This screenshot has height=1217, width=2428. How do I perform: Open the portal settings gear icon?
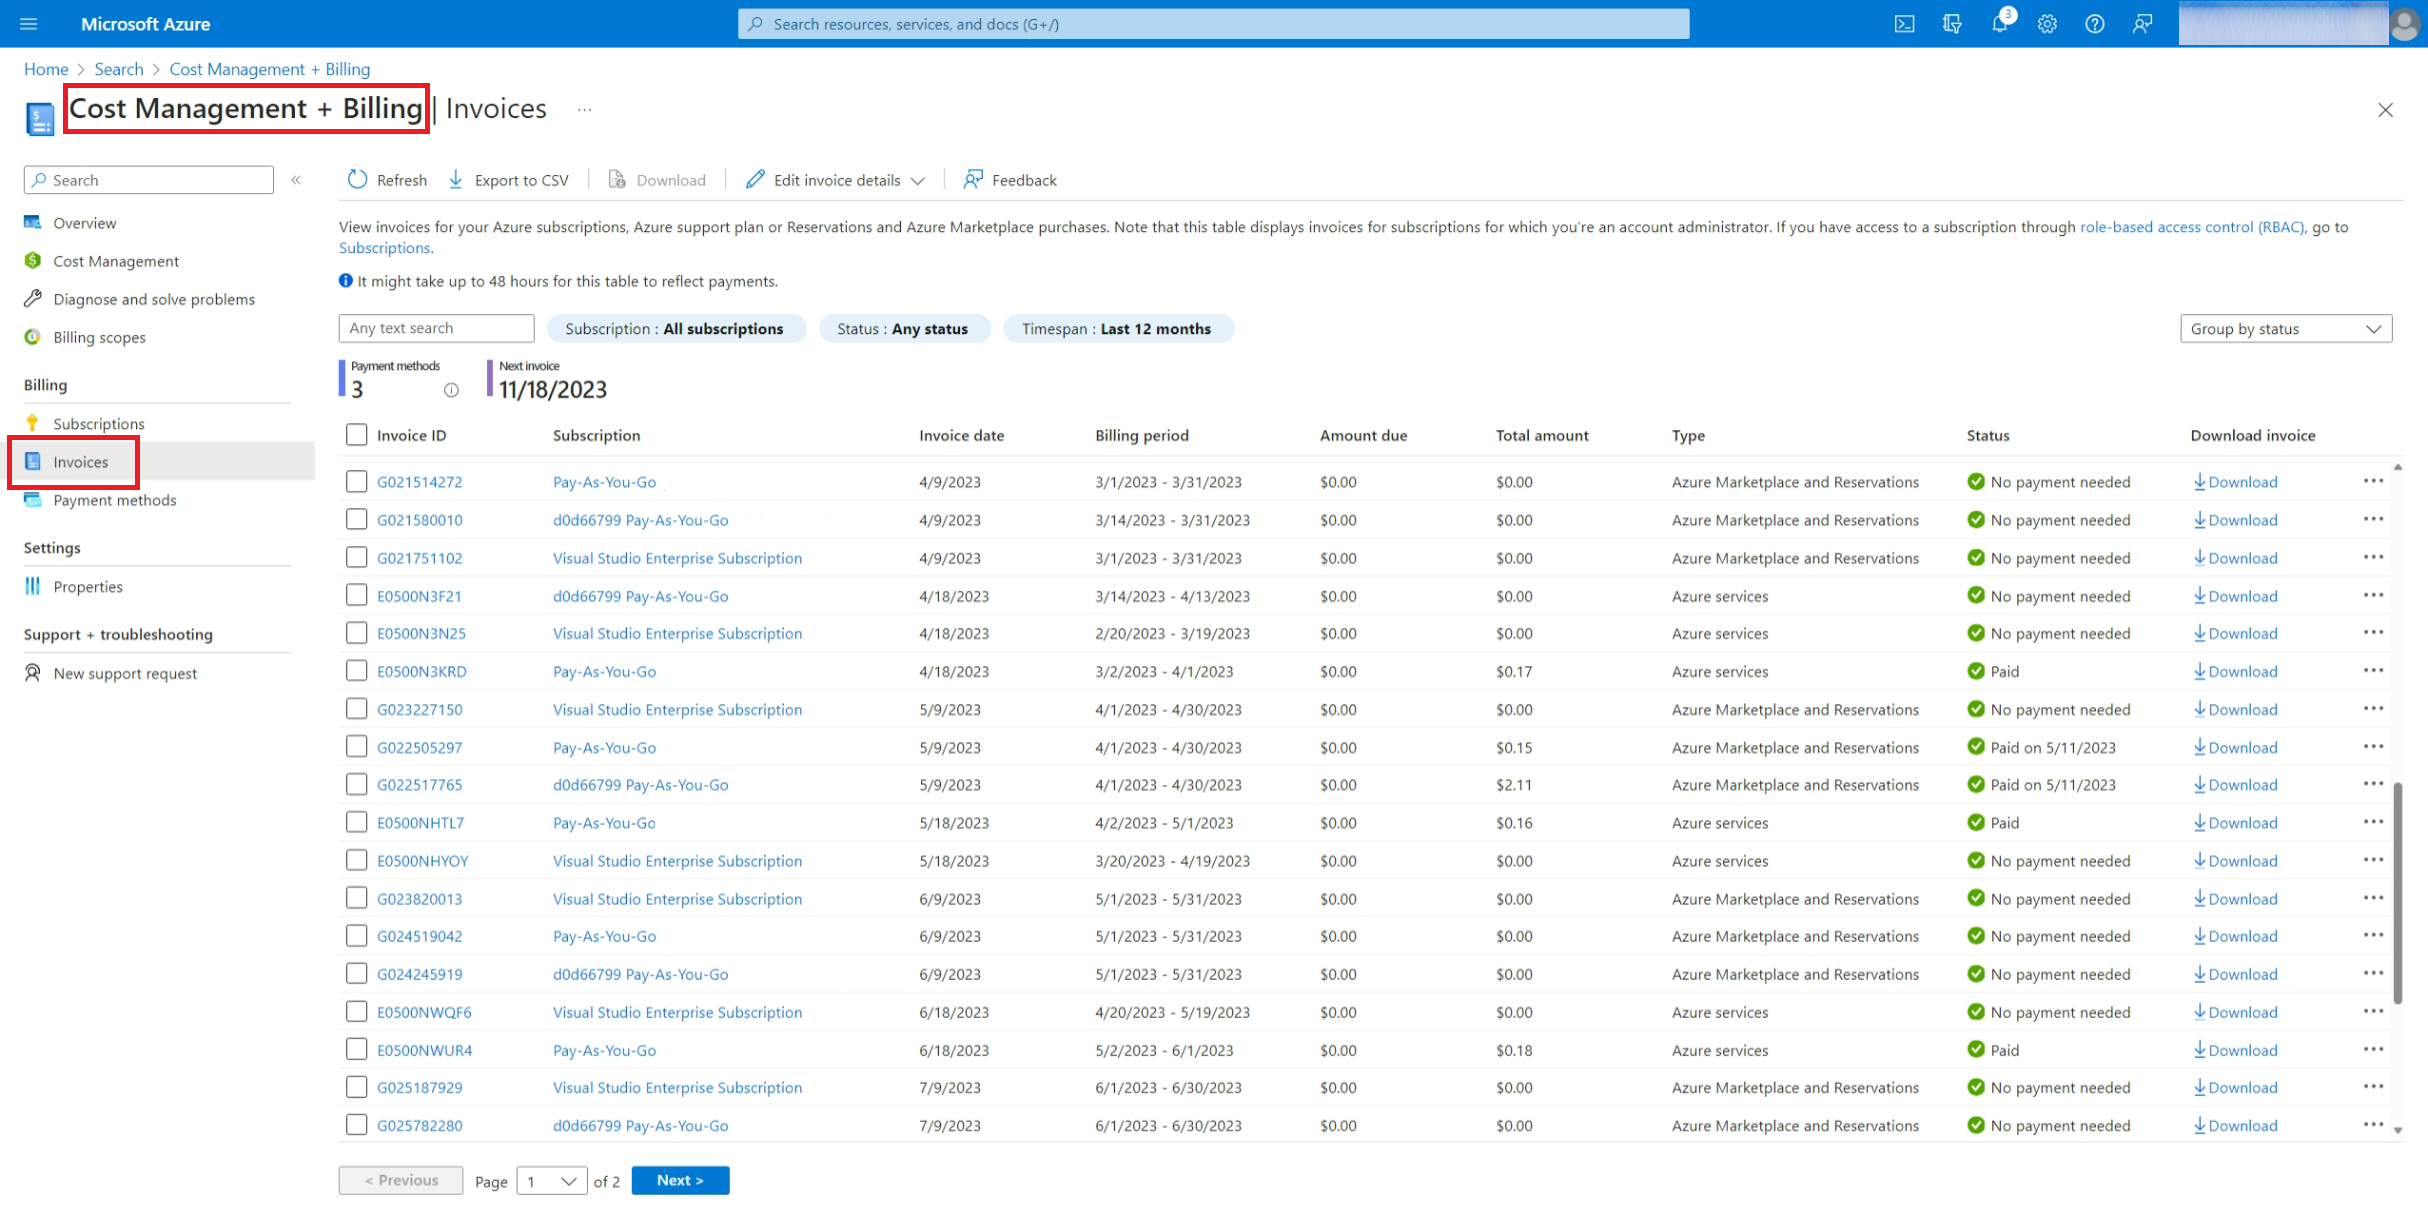[x=2047, y=24]
